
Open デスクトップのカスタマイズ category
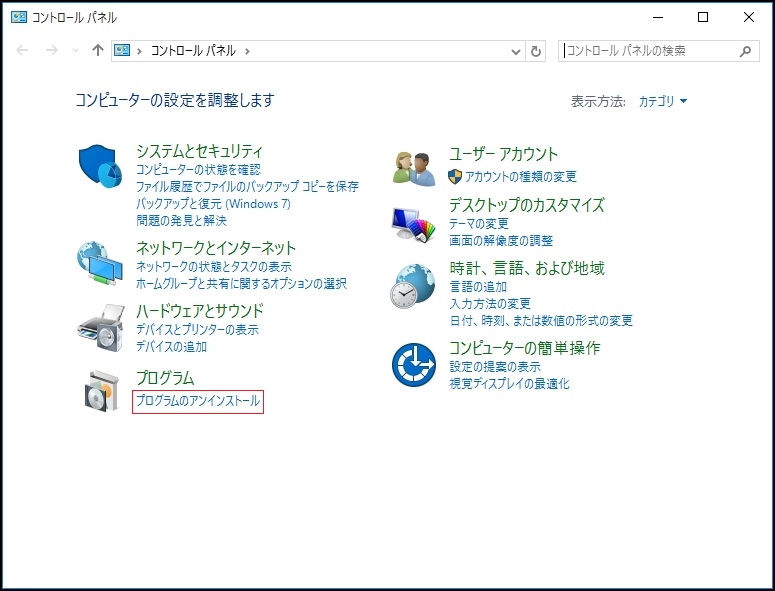coord(527,205)
